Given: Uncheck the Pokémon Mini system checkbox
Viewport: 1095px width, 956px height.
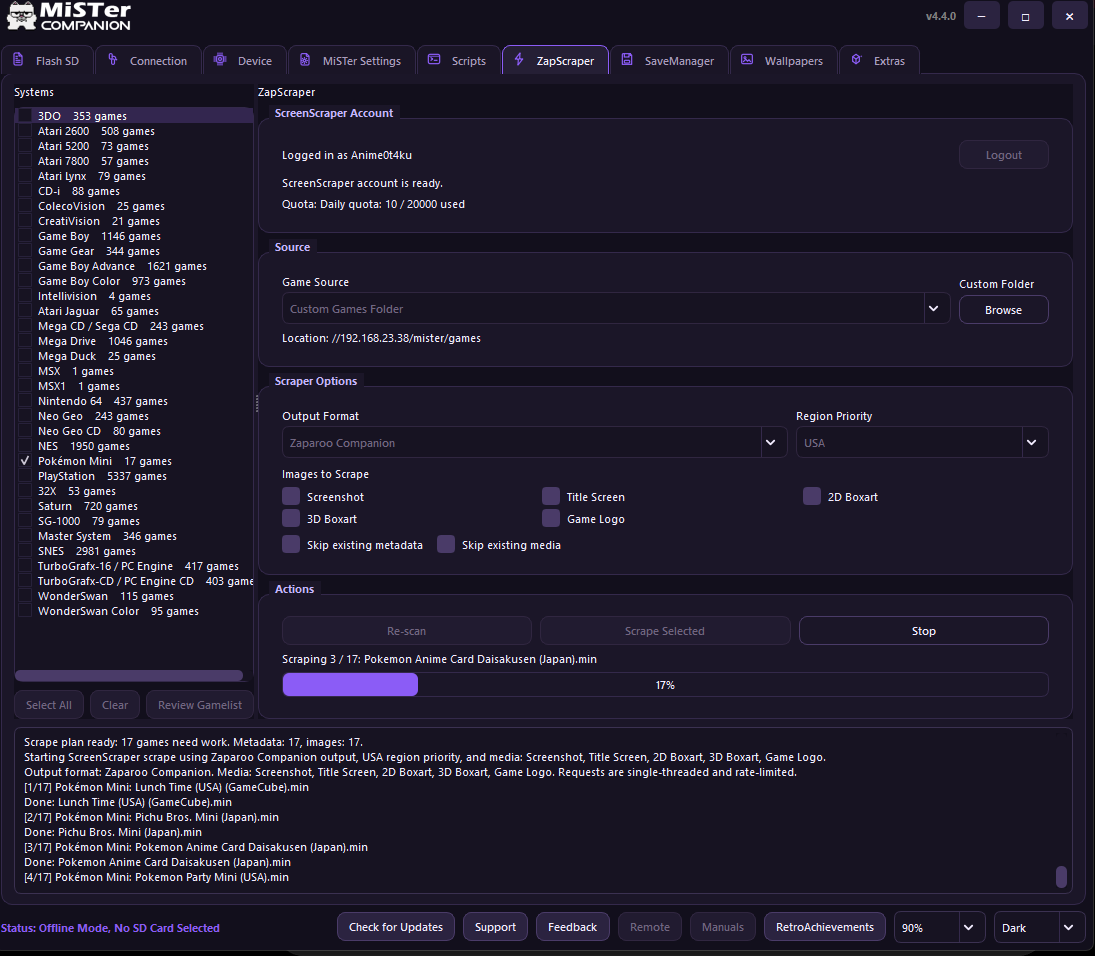Looking at the screenshot, I should click(x=25, y=461).
